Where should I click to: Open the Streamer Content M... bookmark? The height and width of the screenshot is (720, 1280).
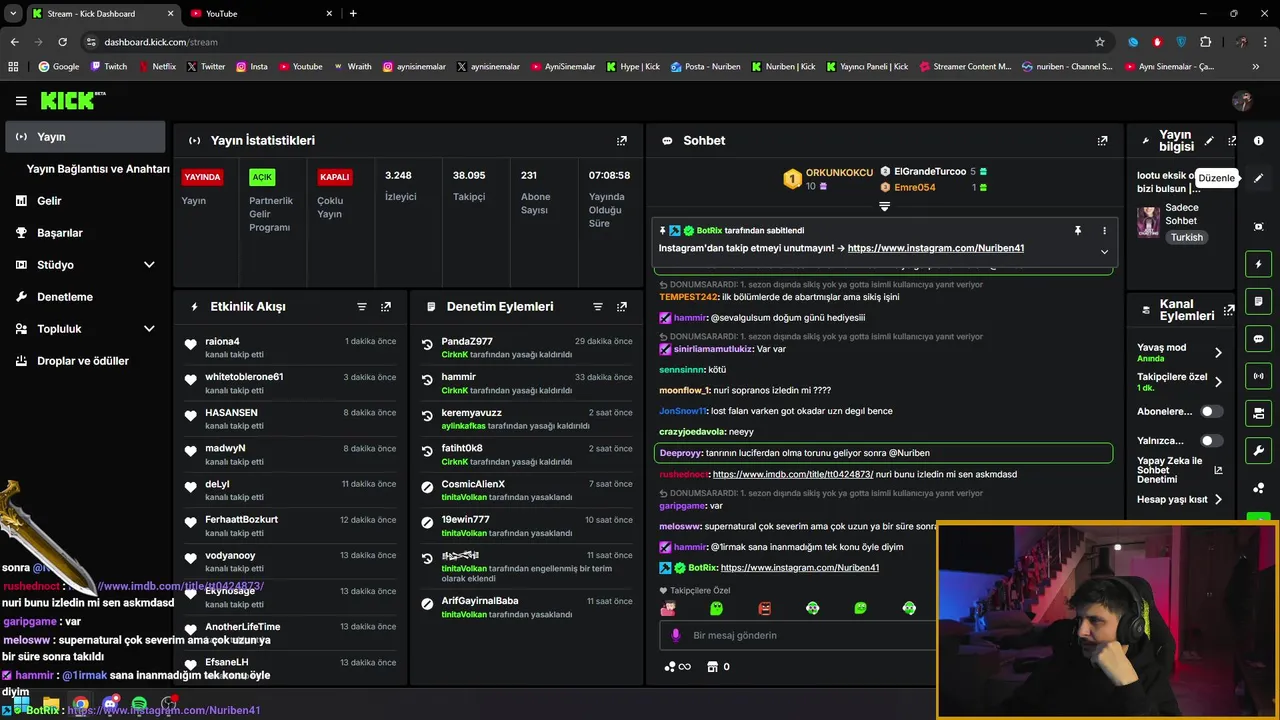pyautogui.click(x=965, y=67)
